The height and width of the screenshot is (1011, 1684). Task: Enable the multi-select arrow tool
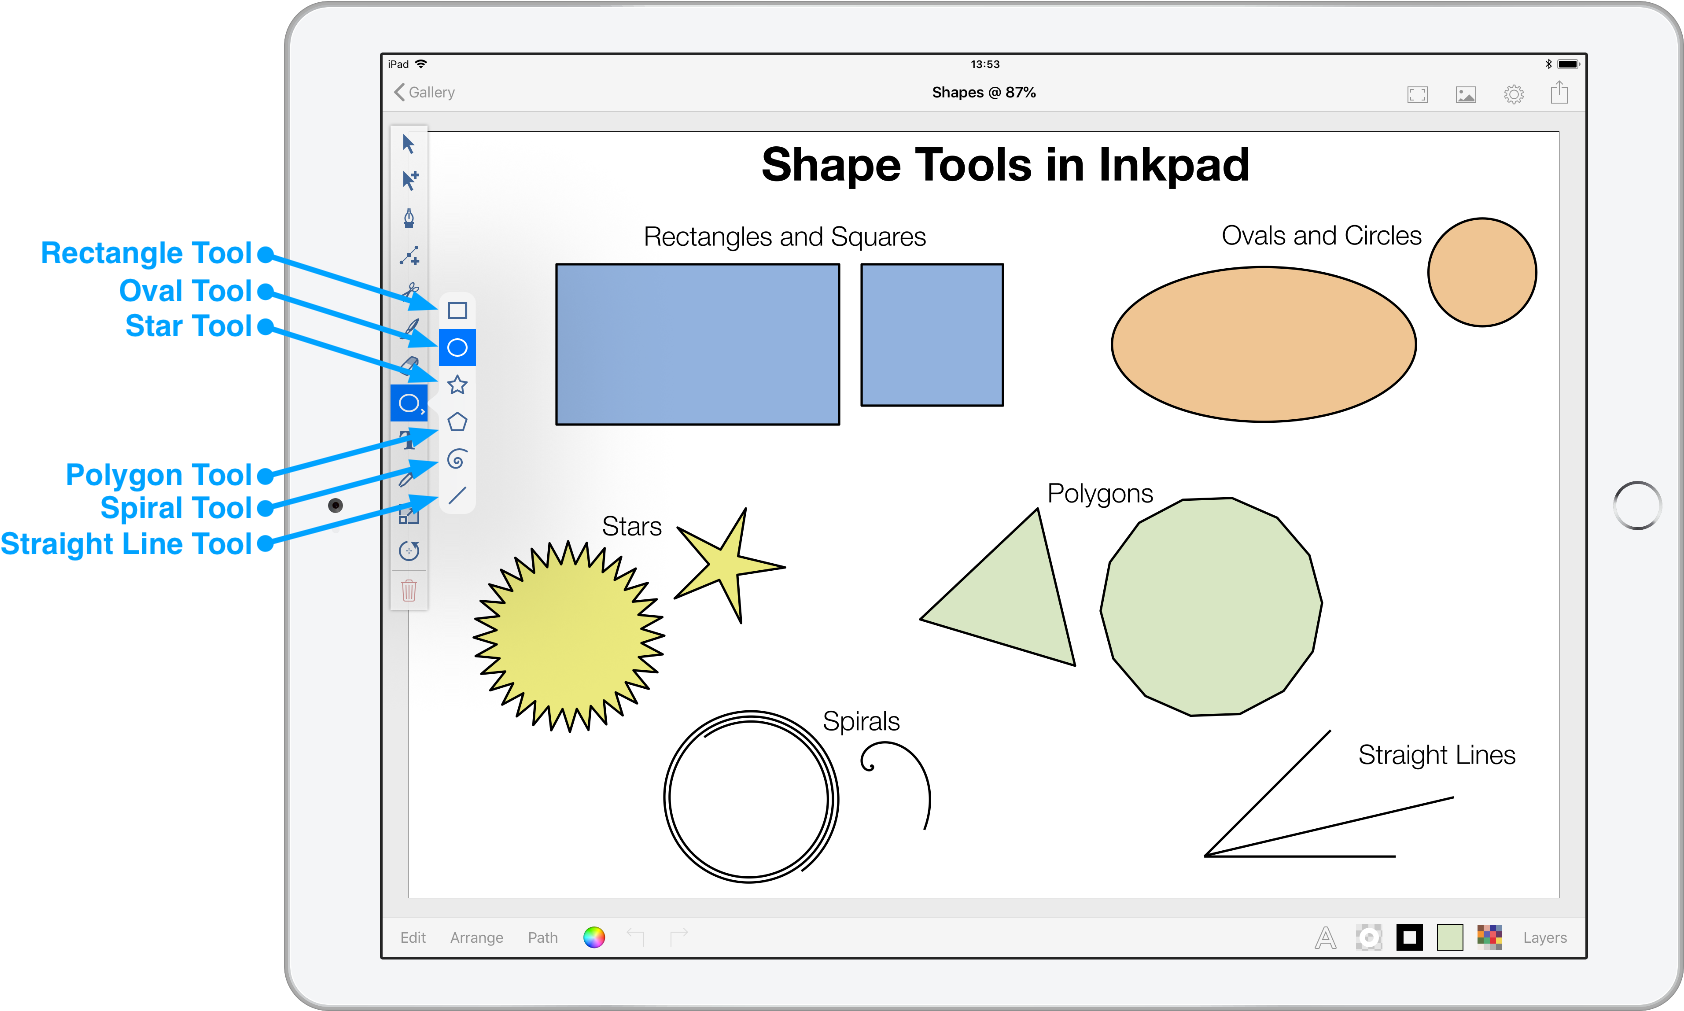pos(408,177)
